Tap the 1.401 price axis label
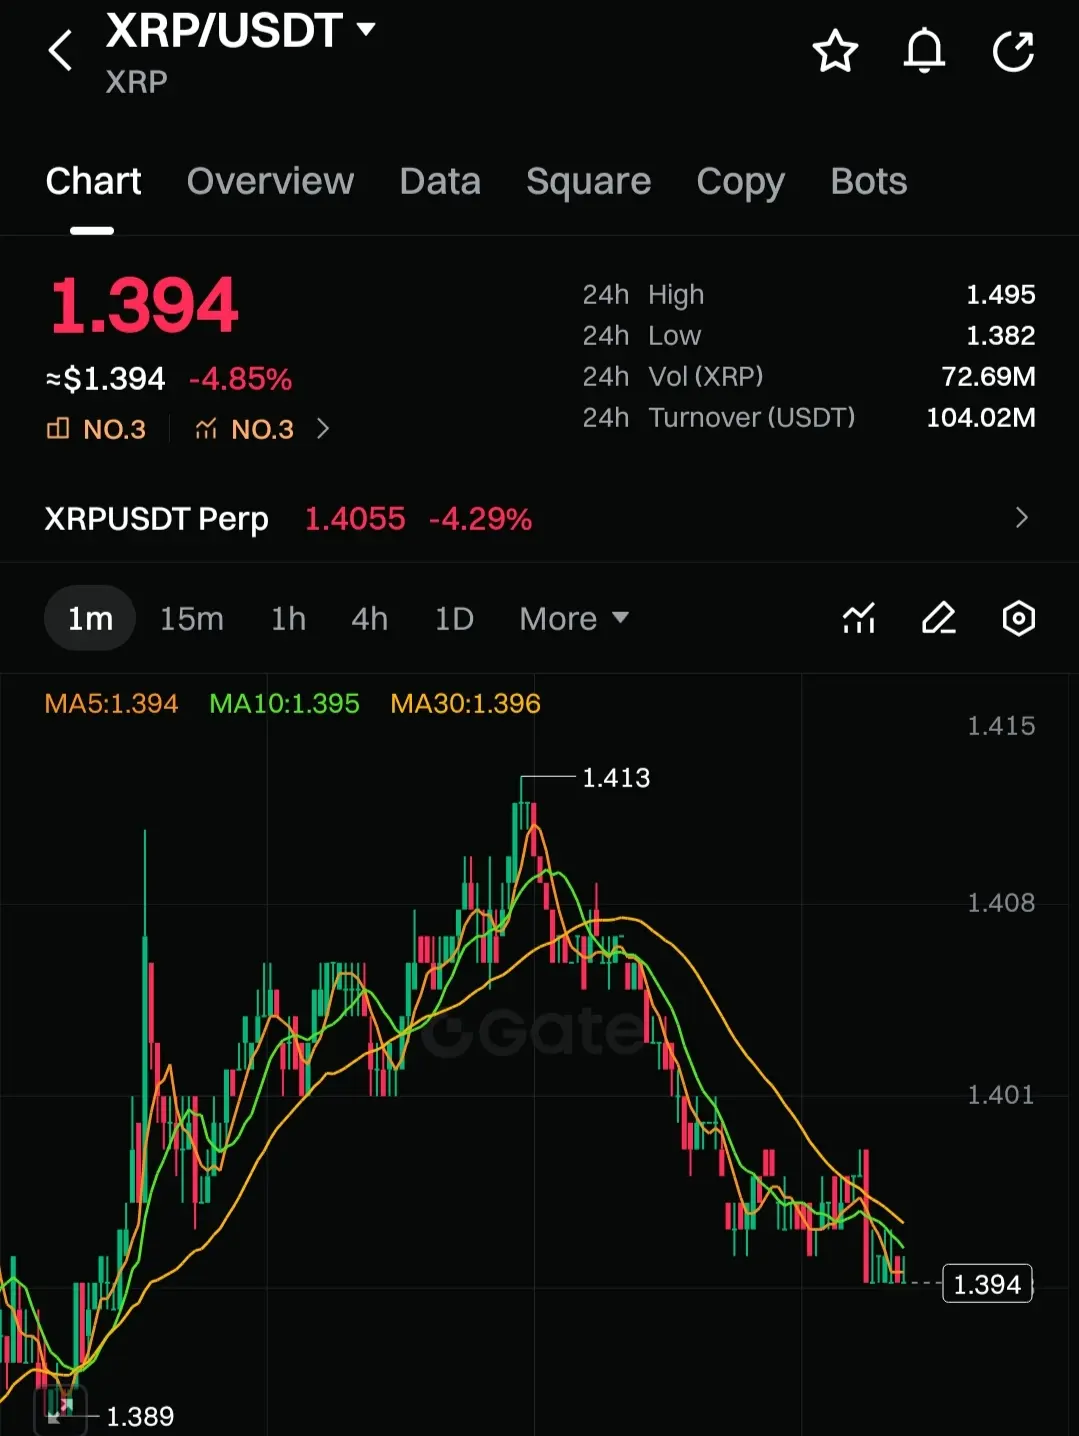Image resolution: width=1079 pixels, height=1436 pixels. pyautogui.click(x=1001, y=1095)
